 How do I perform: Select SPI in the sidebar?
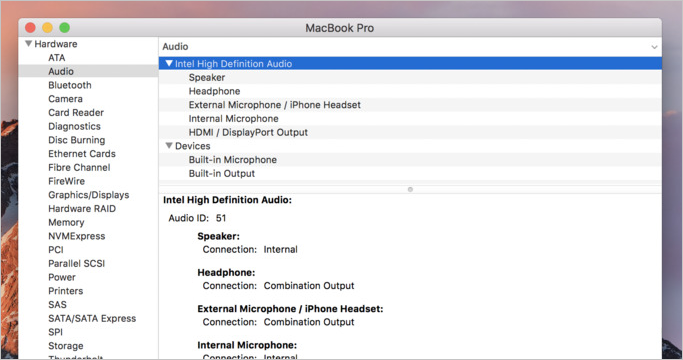55,332
